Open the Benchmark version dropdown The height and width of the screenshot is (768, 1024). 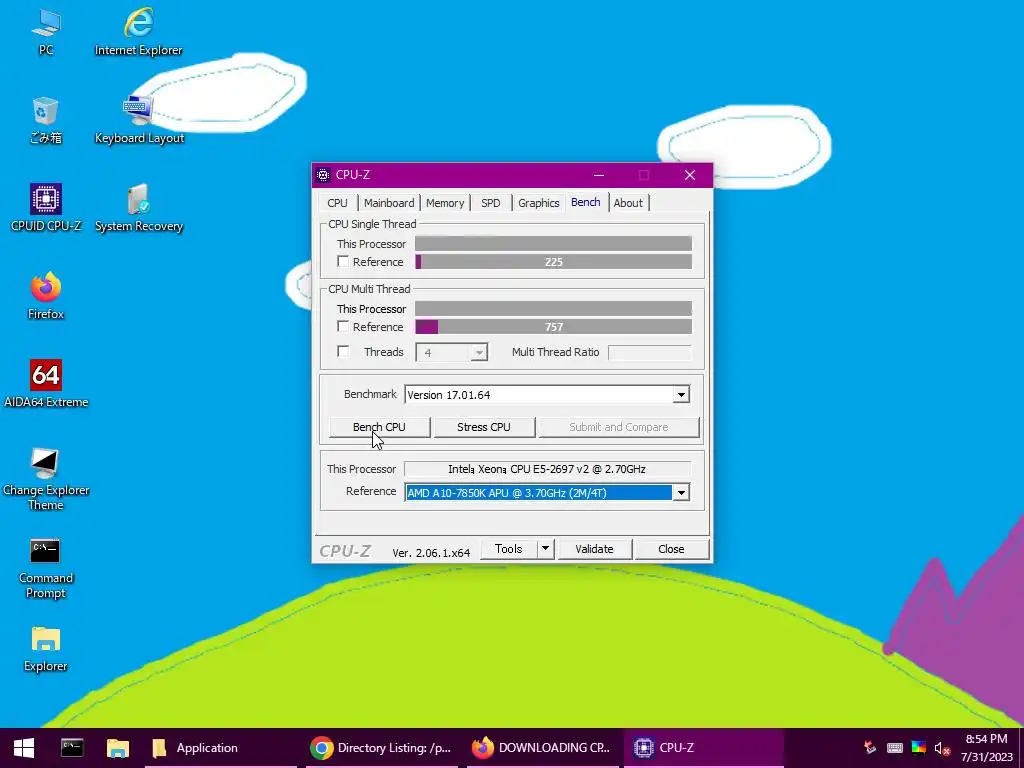coord(681,394)
